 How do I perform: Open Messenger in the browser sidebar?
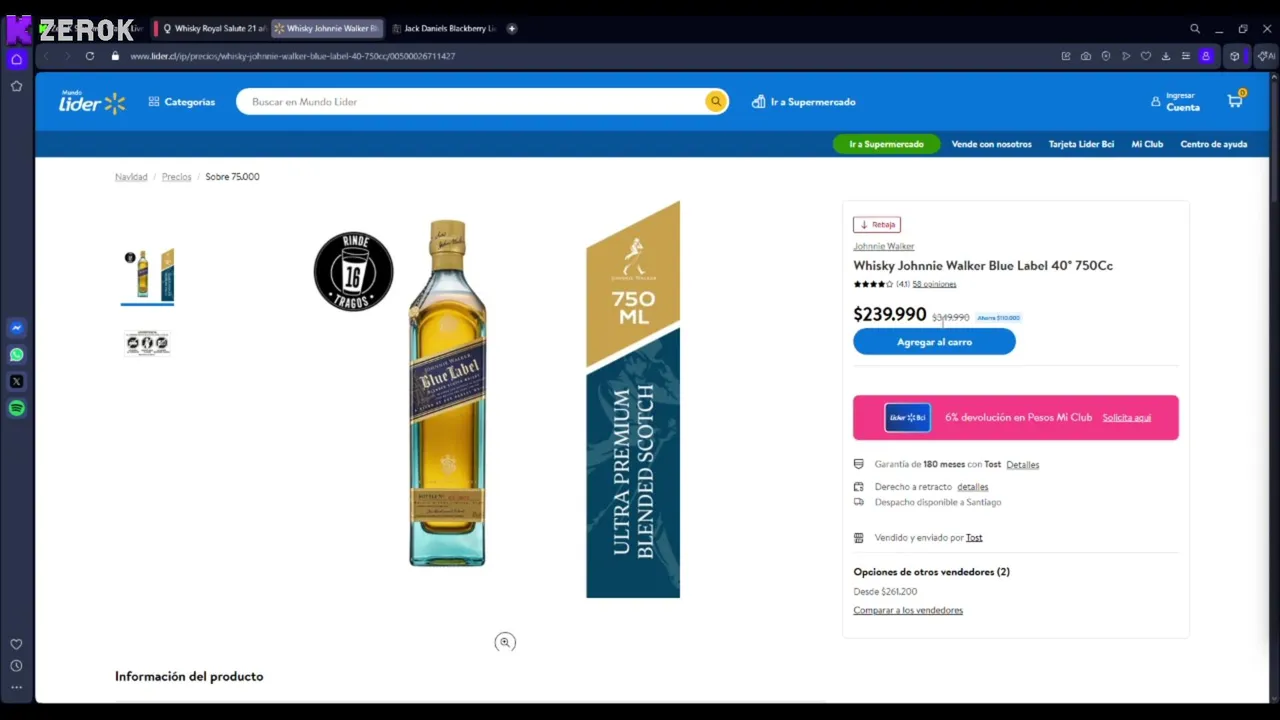pyautogui.click(x=16, y=328)
